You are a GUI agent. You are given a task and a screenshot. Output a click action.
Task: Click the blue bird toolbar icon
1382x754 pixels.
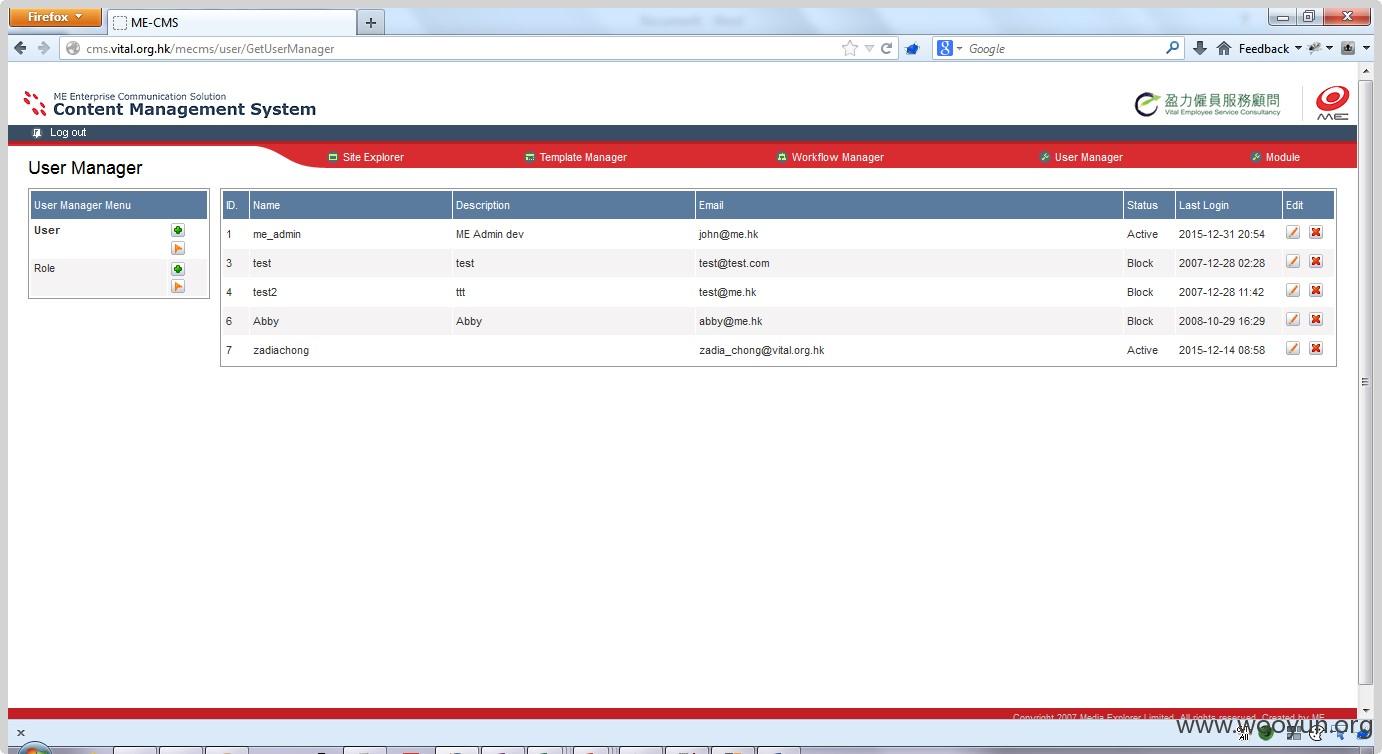point(912,48)
